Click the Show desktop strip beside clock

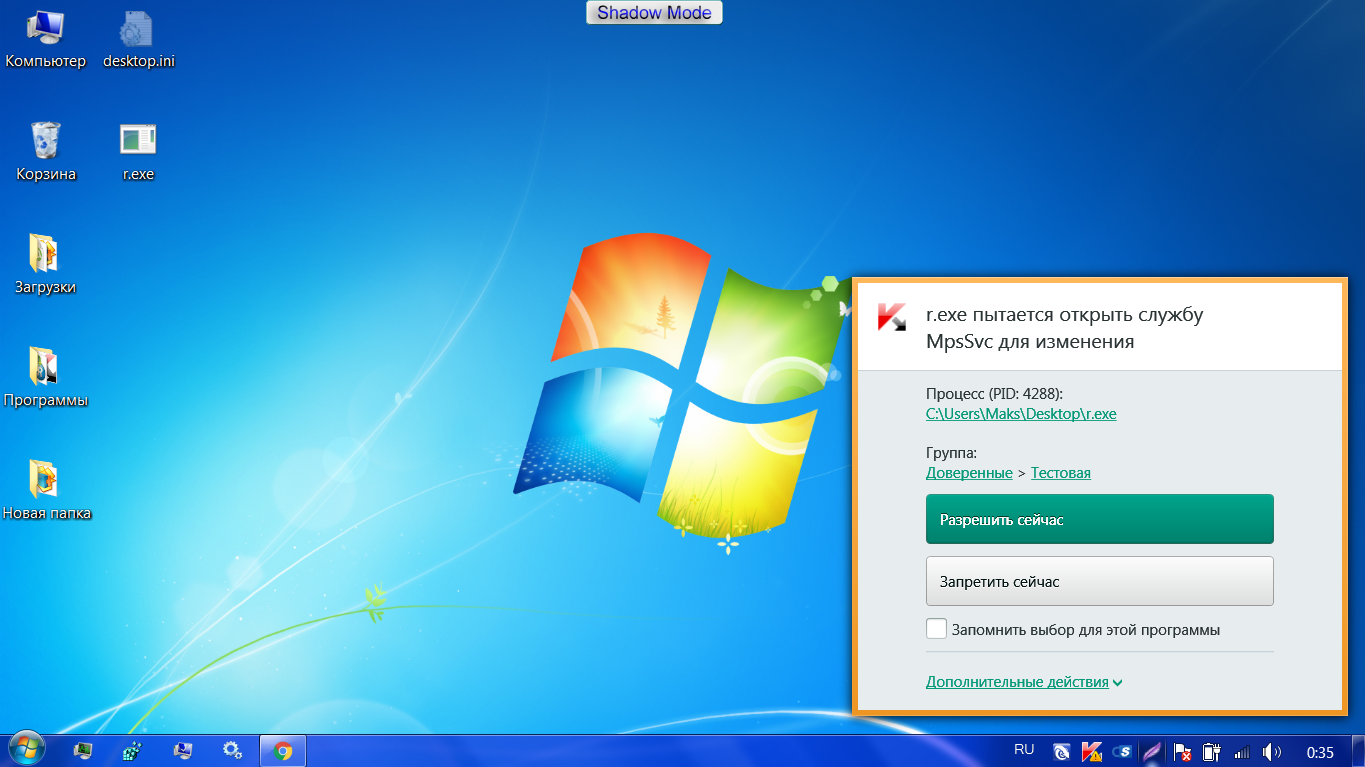pos(1357,750)
